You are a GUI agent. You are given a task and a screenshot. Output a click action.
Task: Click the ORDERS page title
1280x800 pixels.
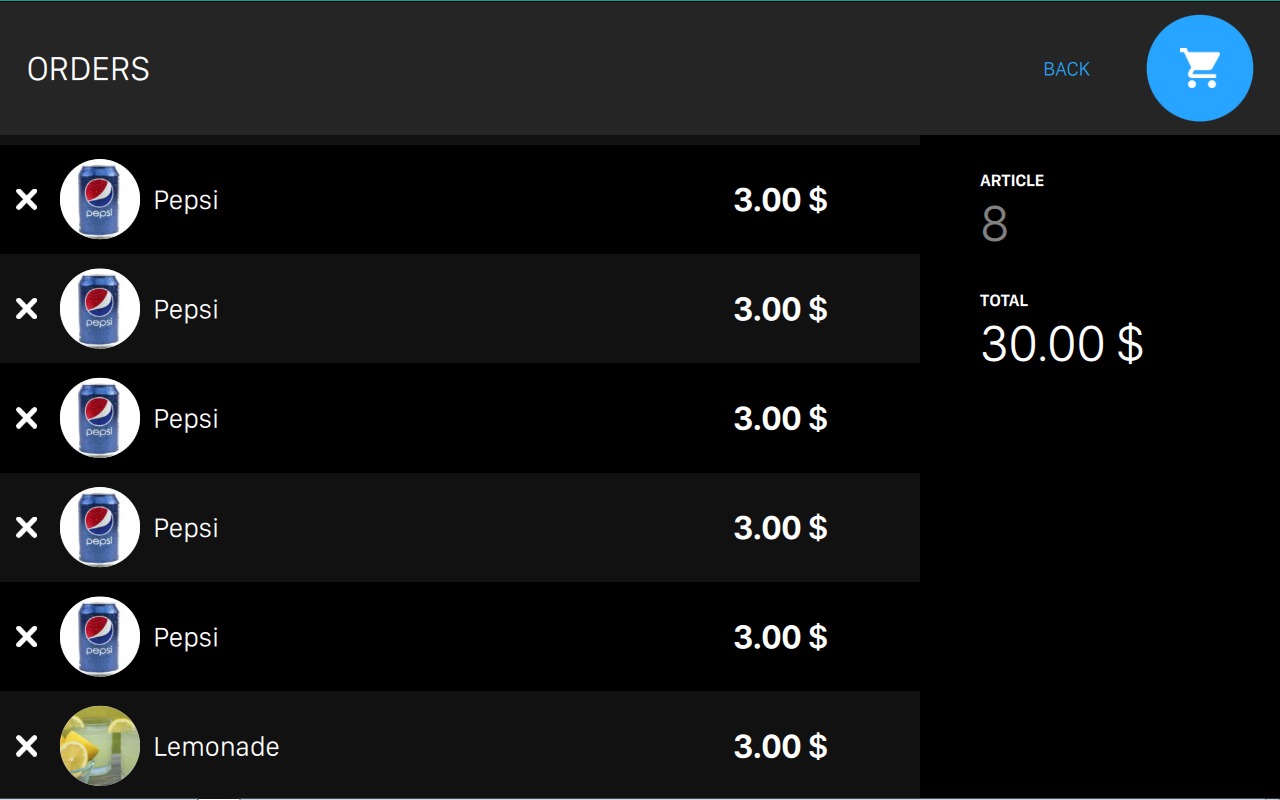pos(88,69)
